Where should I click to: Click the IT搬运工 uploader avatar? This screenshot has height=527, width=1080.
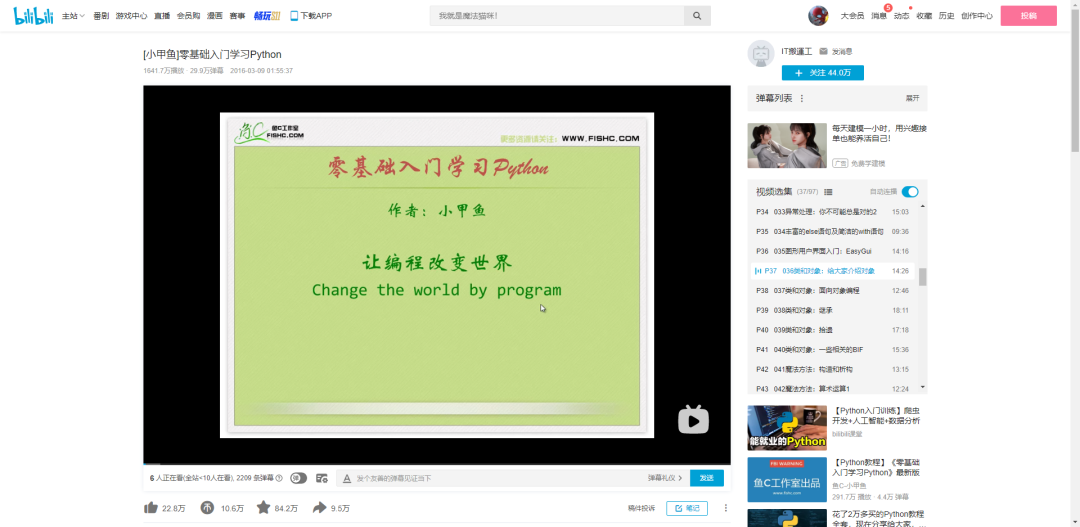(760, 54)
